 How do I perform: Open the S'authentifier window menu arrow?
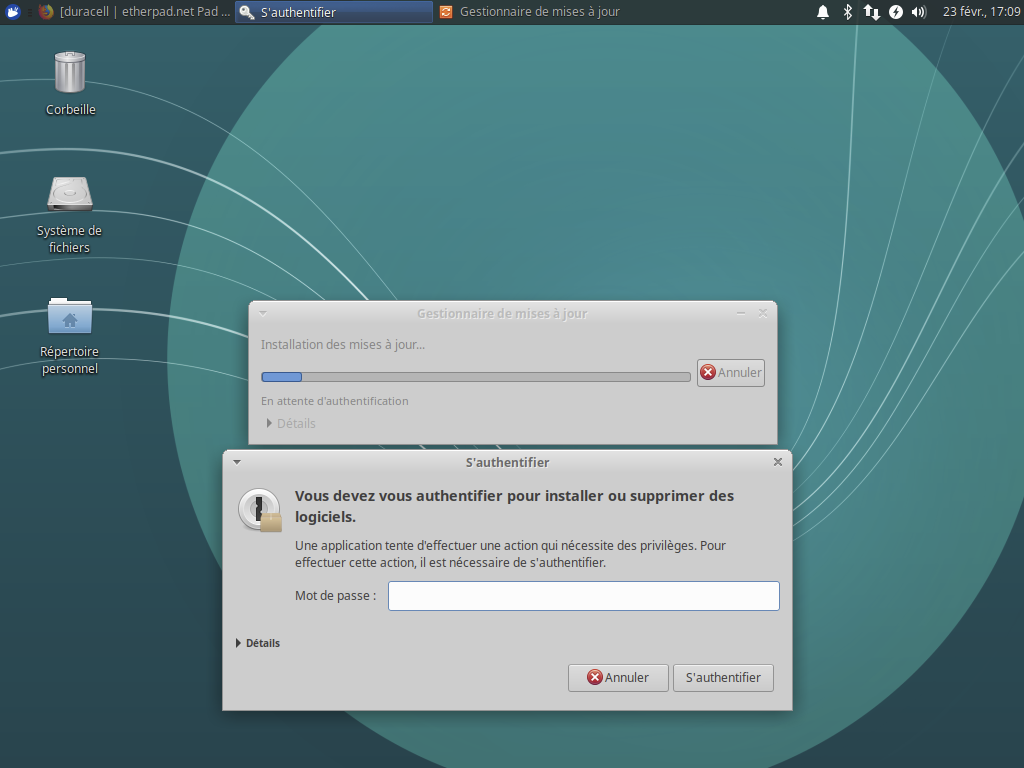pos(237,462)
